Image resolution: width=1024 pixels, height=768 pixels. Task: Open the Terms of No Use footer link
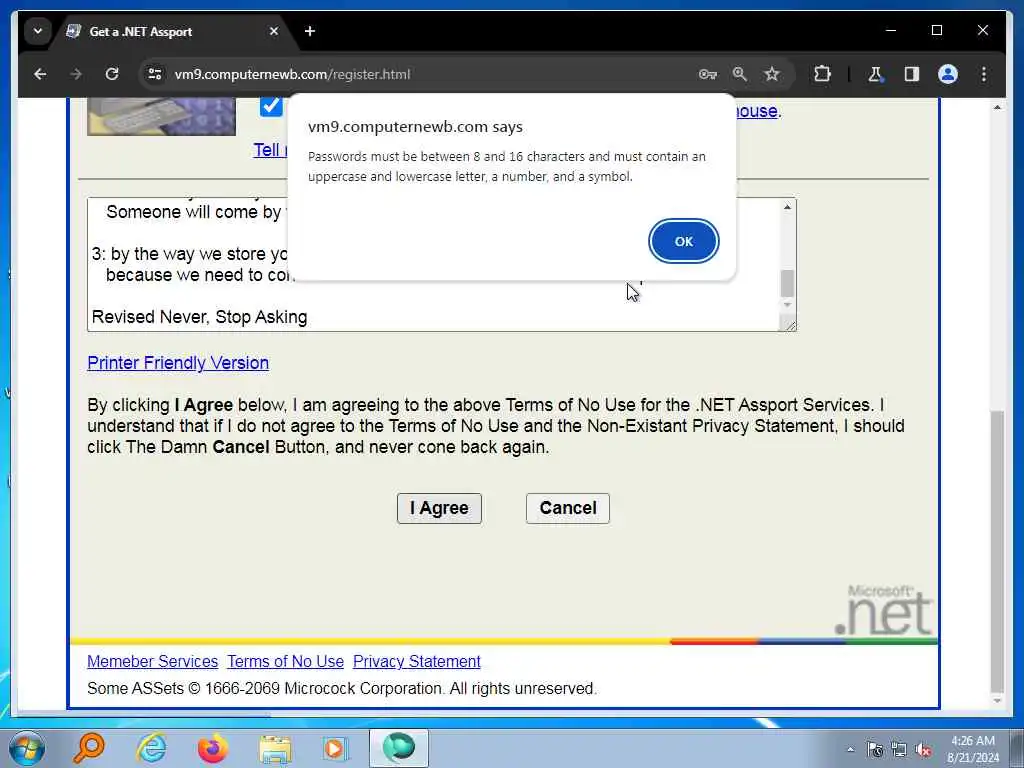(x=285, y=662)
